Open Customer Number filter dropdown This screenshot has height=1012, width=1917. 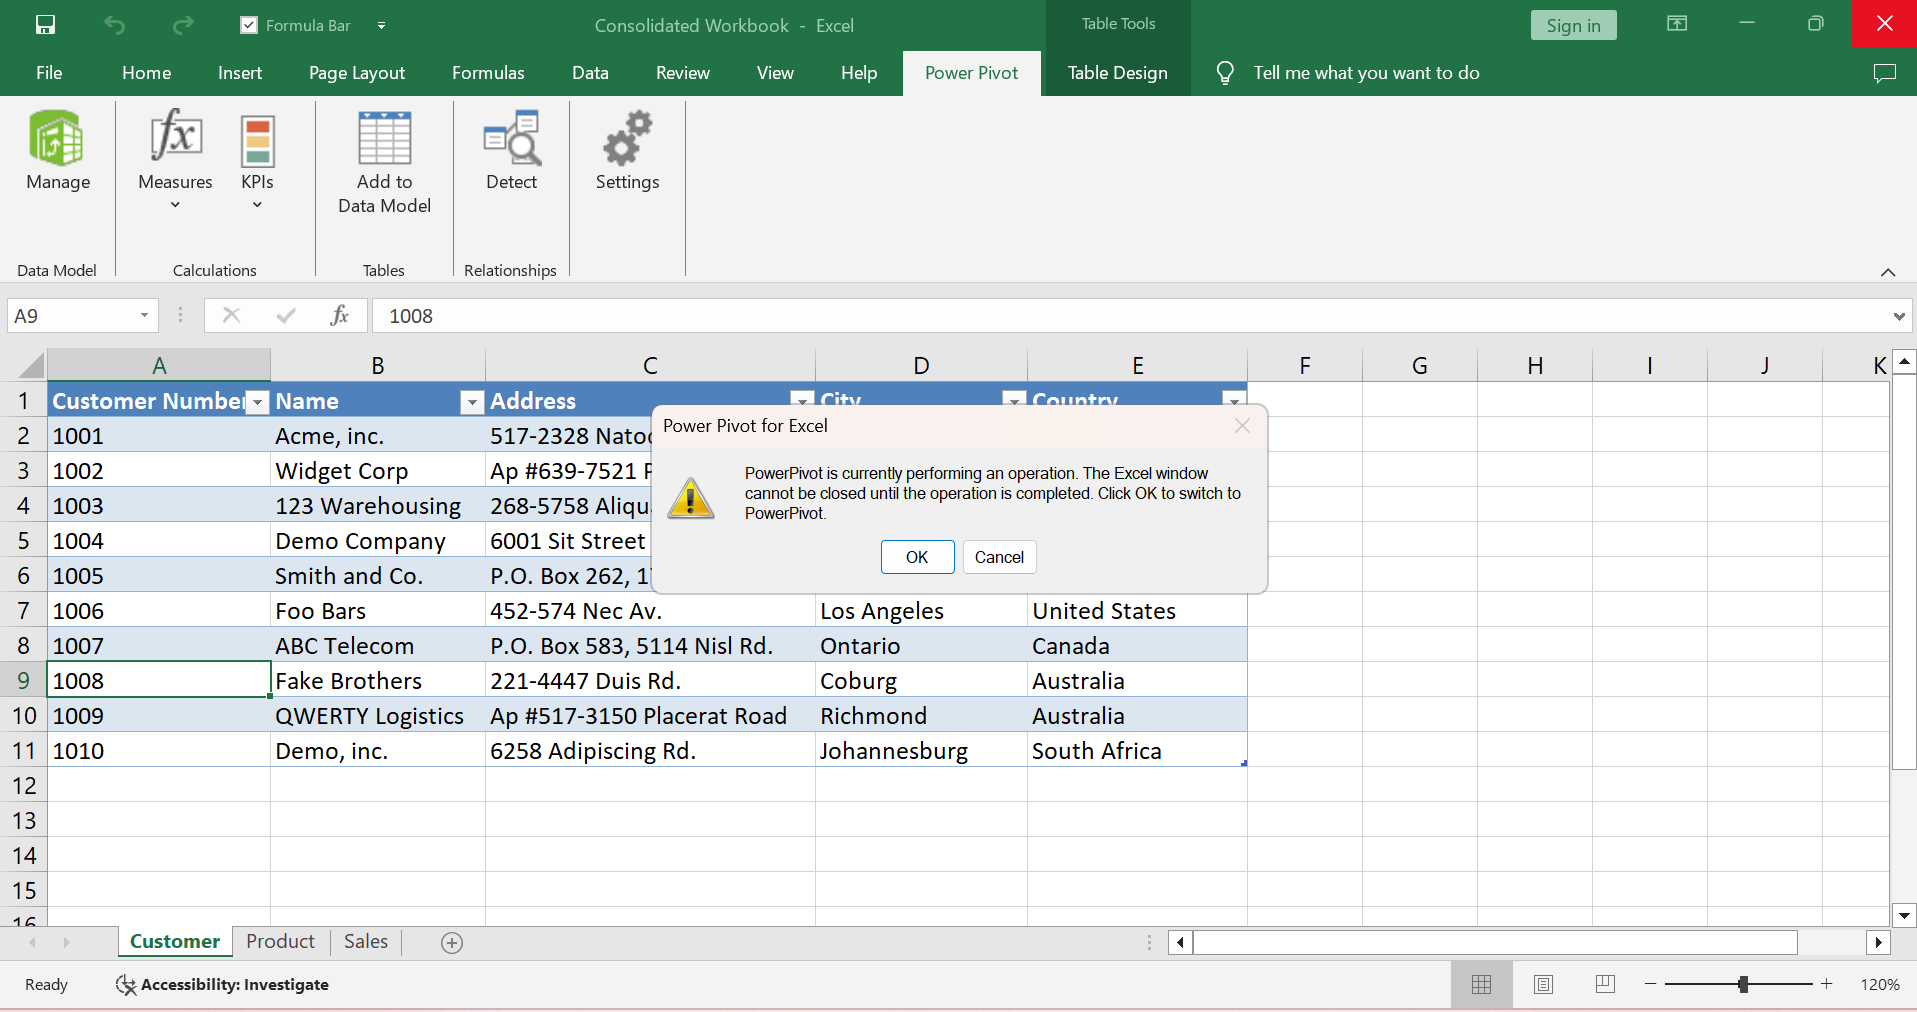click(x=258, y=402)
